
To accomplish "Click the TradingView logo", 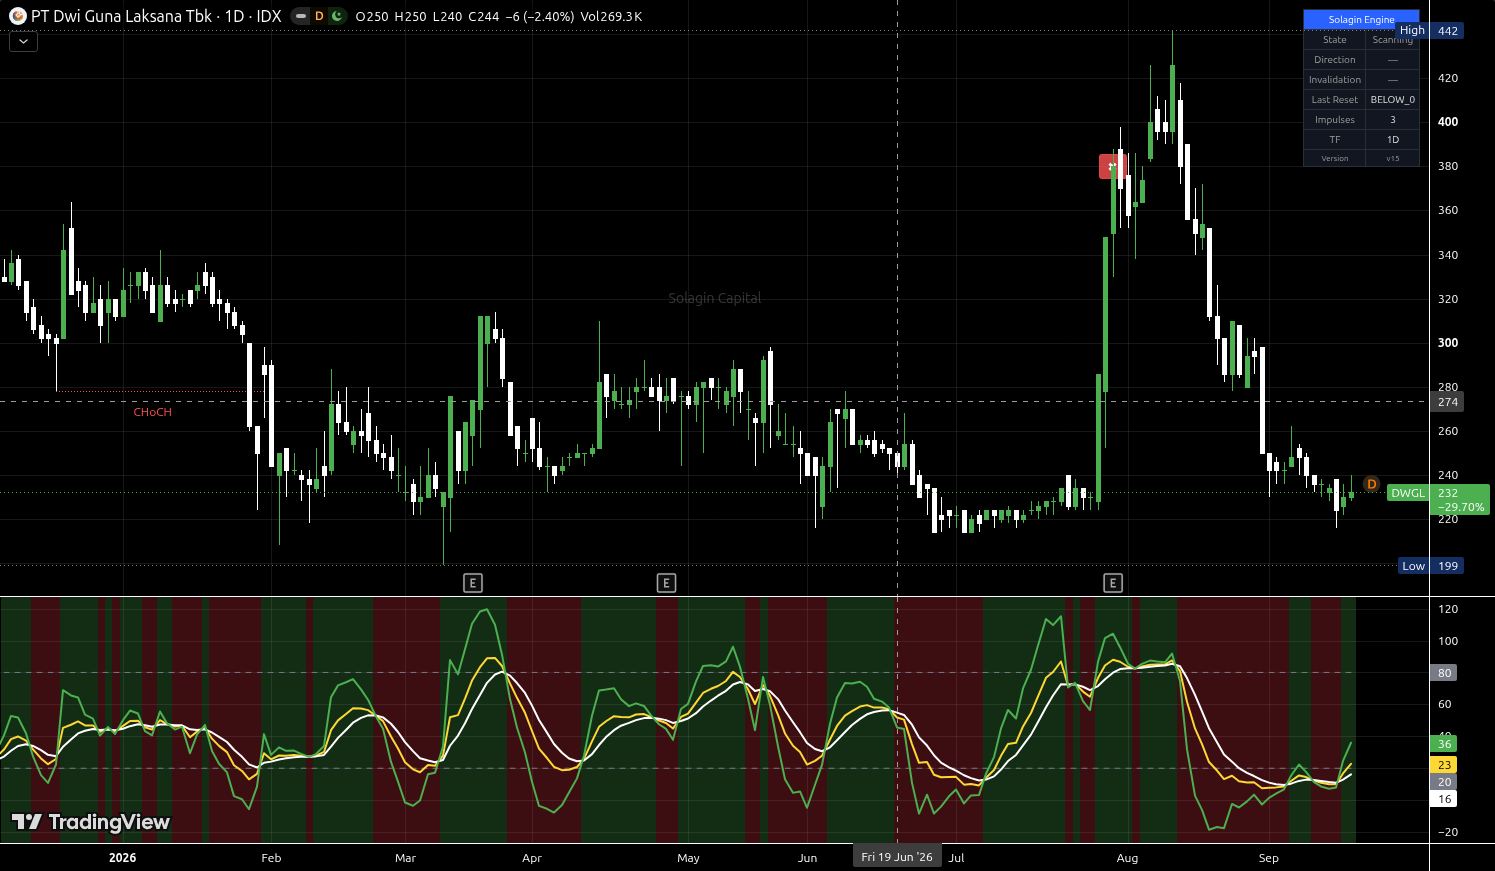I will (91, 822).
